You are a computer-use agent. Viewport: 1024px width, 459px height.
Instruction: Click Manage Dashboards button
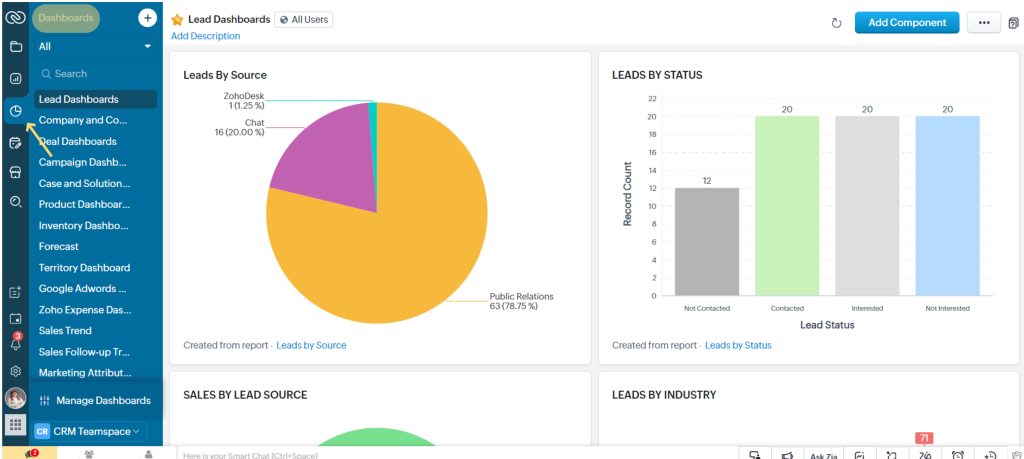point(95,400)
